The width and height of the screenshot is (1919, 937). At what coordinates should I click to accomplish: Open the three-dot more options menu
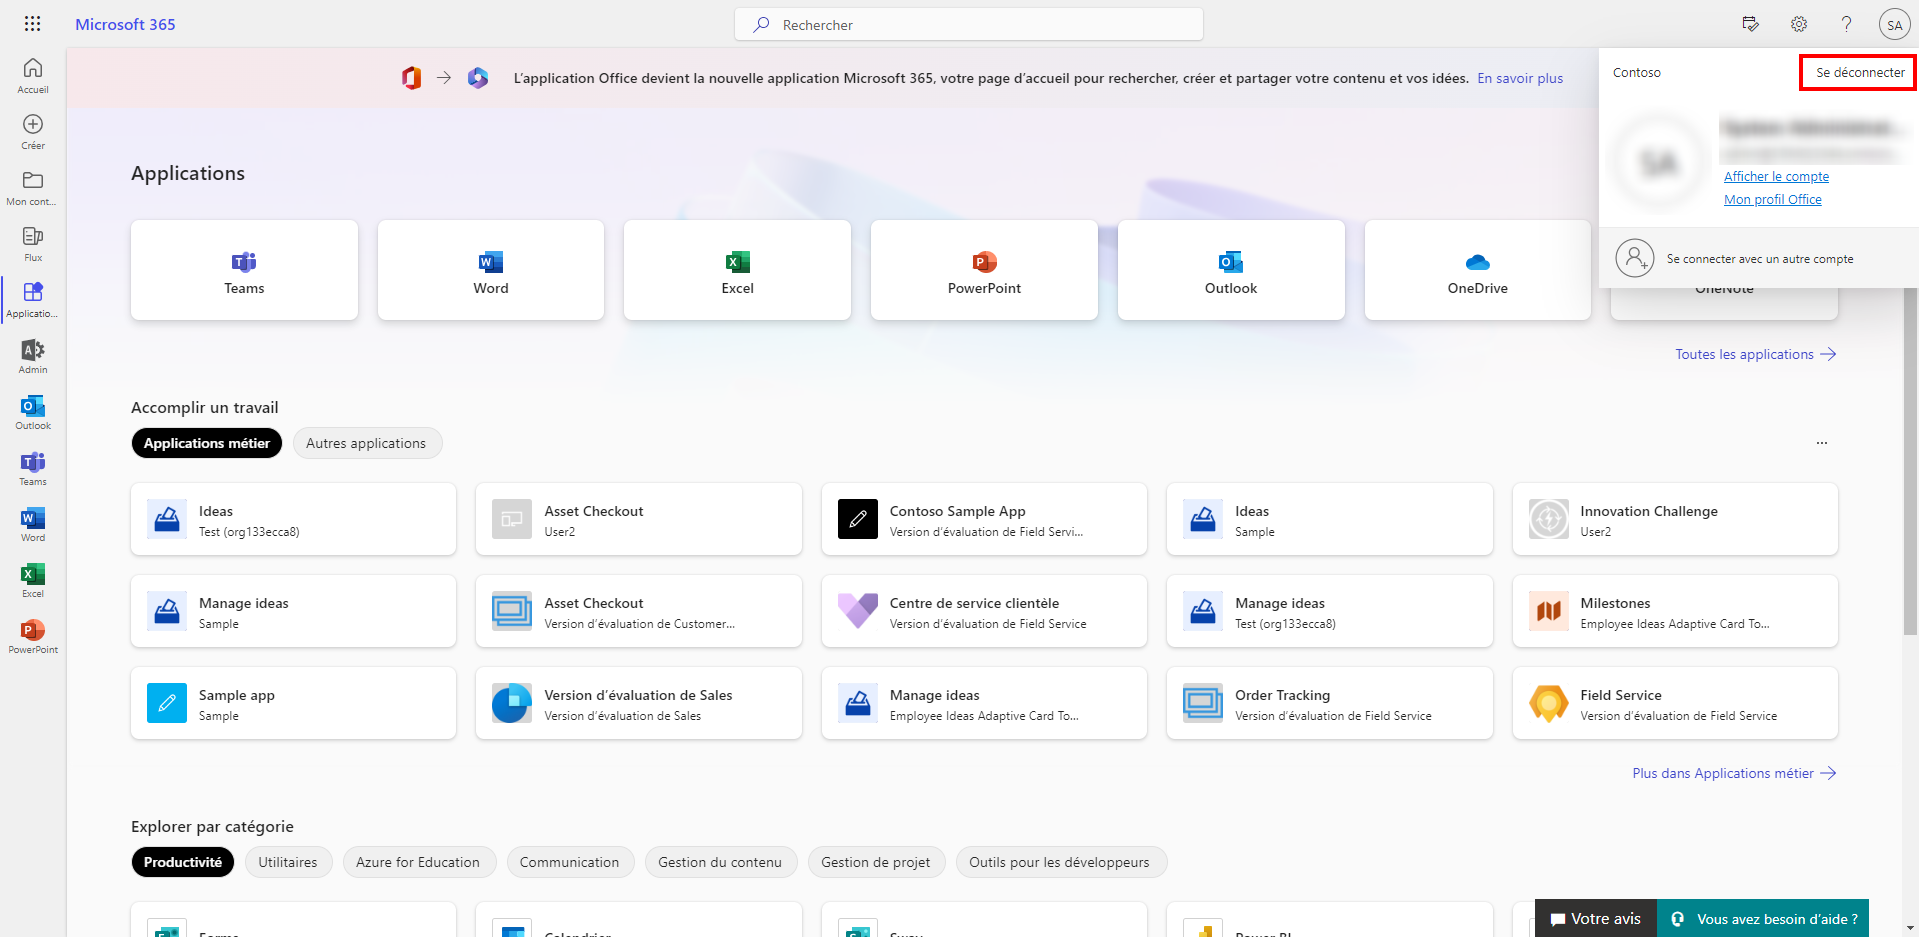click(1822, 443)
